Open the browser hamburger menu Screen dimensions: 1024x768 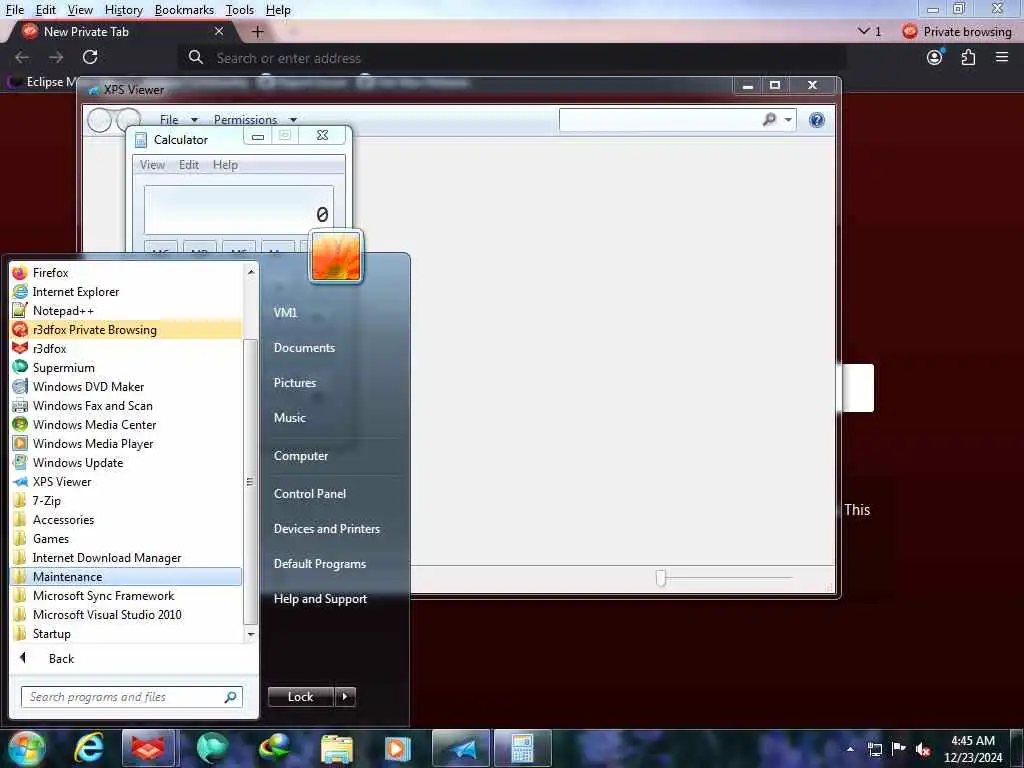1002,57
